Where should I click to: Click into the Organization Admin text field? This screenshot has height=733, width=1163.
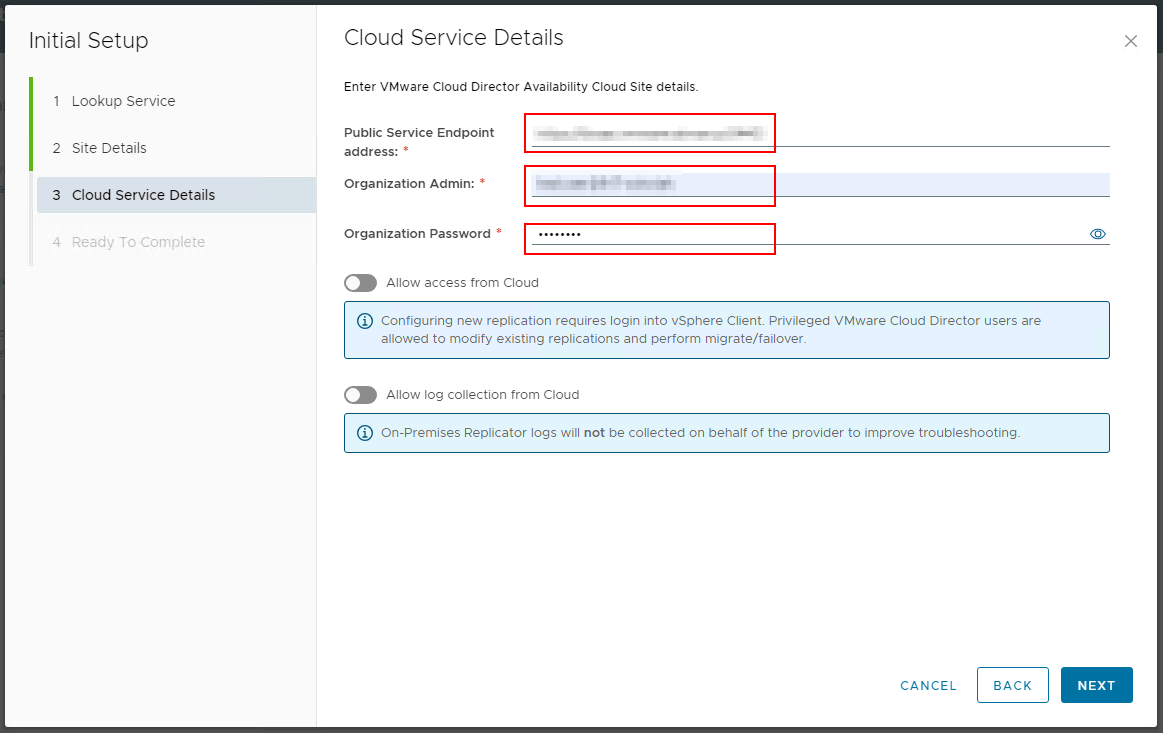pyautogui.click(x=820, y=184)
